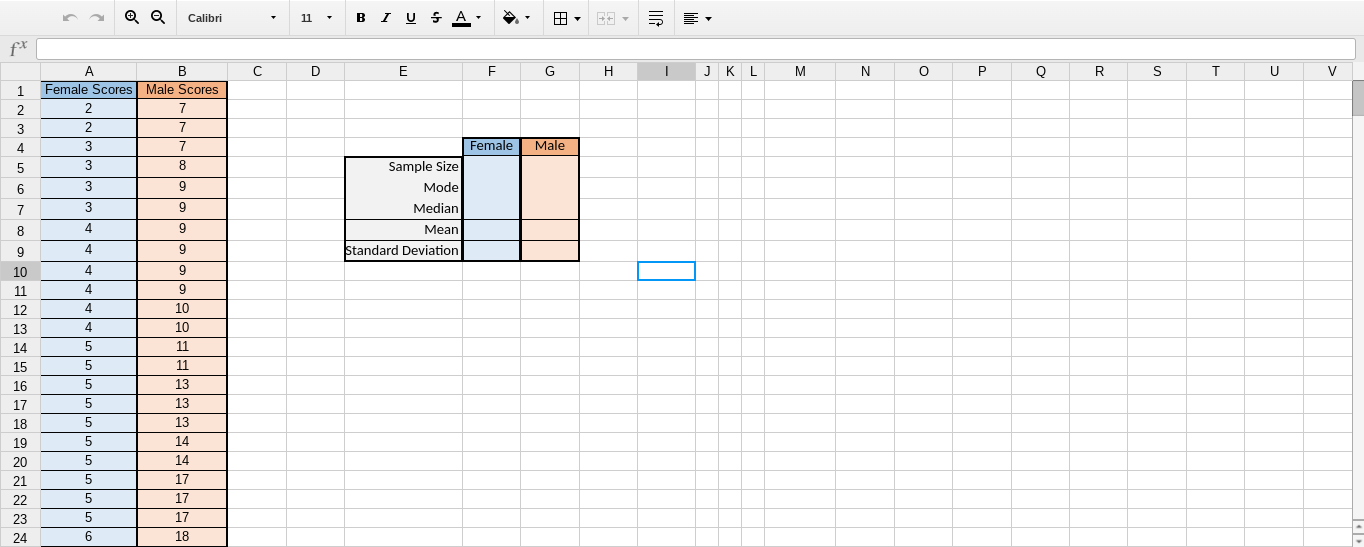Select column M header

800,71
